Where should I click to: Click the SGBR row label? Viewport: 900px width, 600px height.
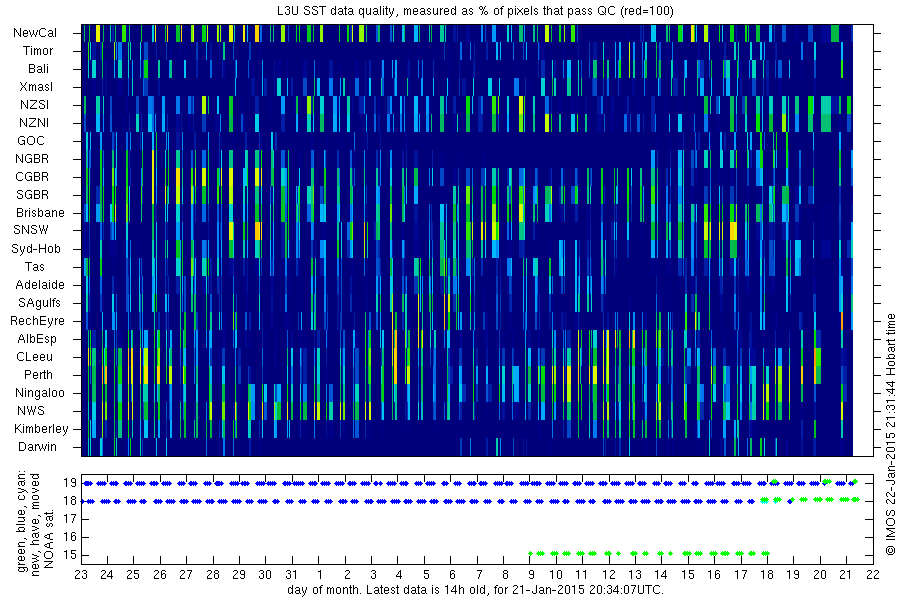pyautogui.click(x=32, y=195)
